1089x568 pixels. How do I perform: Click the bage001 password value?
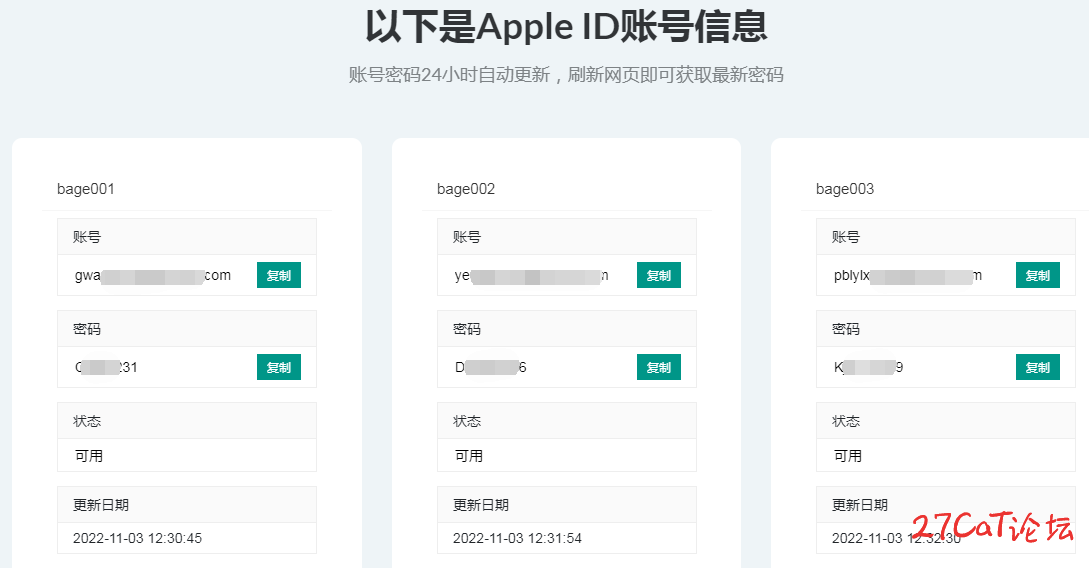click(106, 367)
